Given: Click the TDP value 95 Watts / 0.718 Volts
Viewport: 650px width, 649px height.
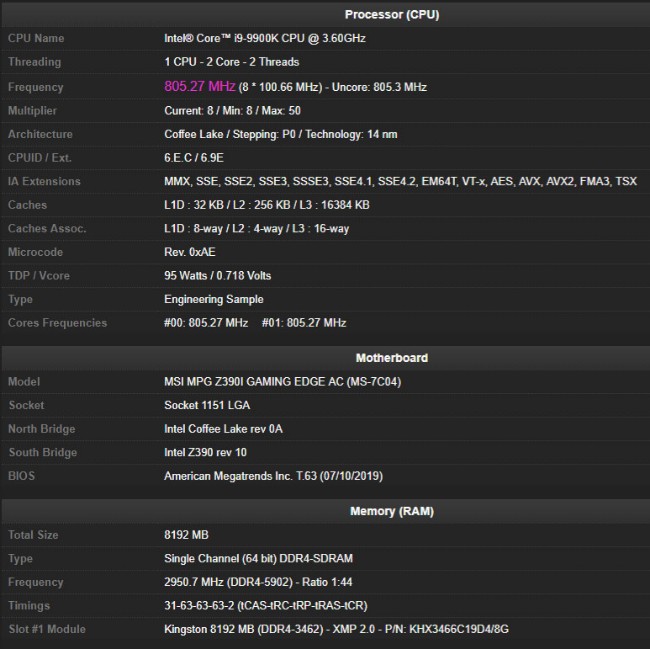Looking at the screenshot, I should point(217,275).
